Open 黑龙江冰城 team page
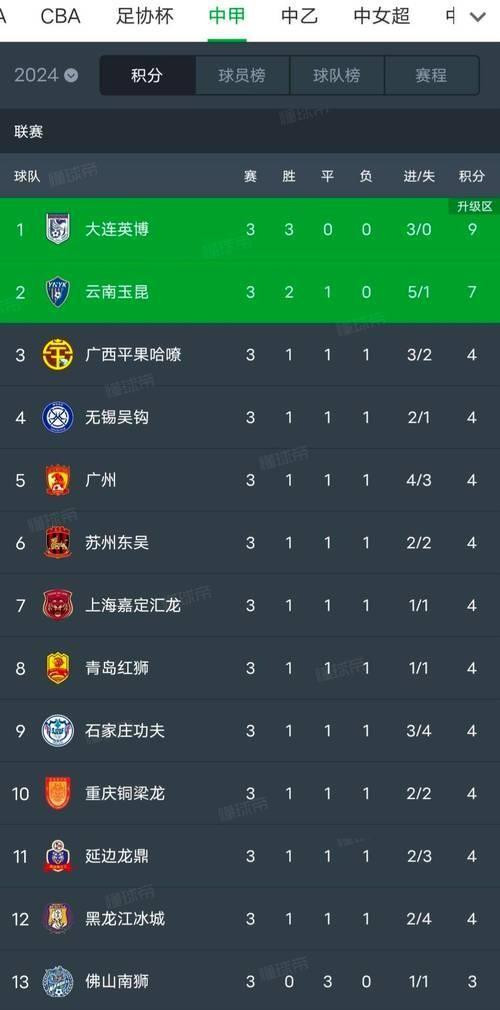 click(x=125, y=919)
